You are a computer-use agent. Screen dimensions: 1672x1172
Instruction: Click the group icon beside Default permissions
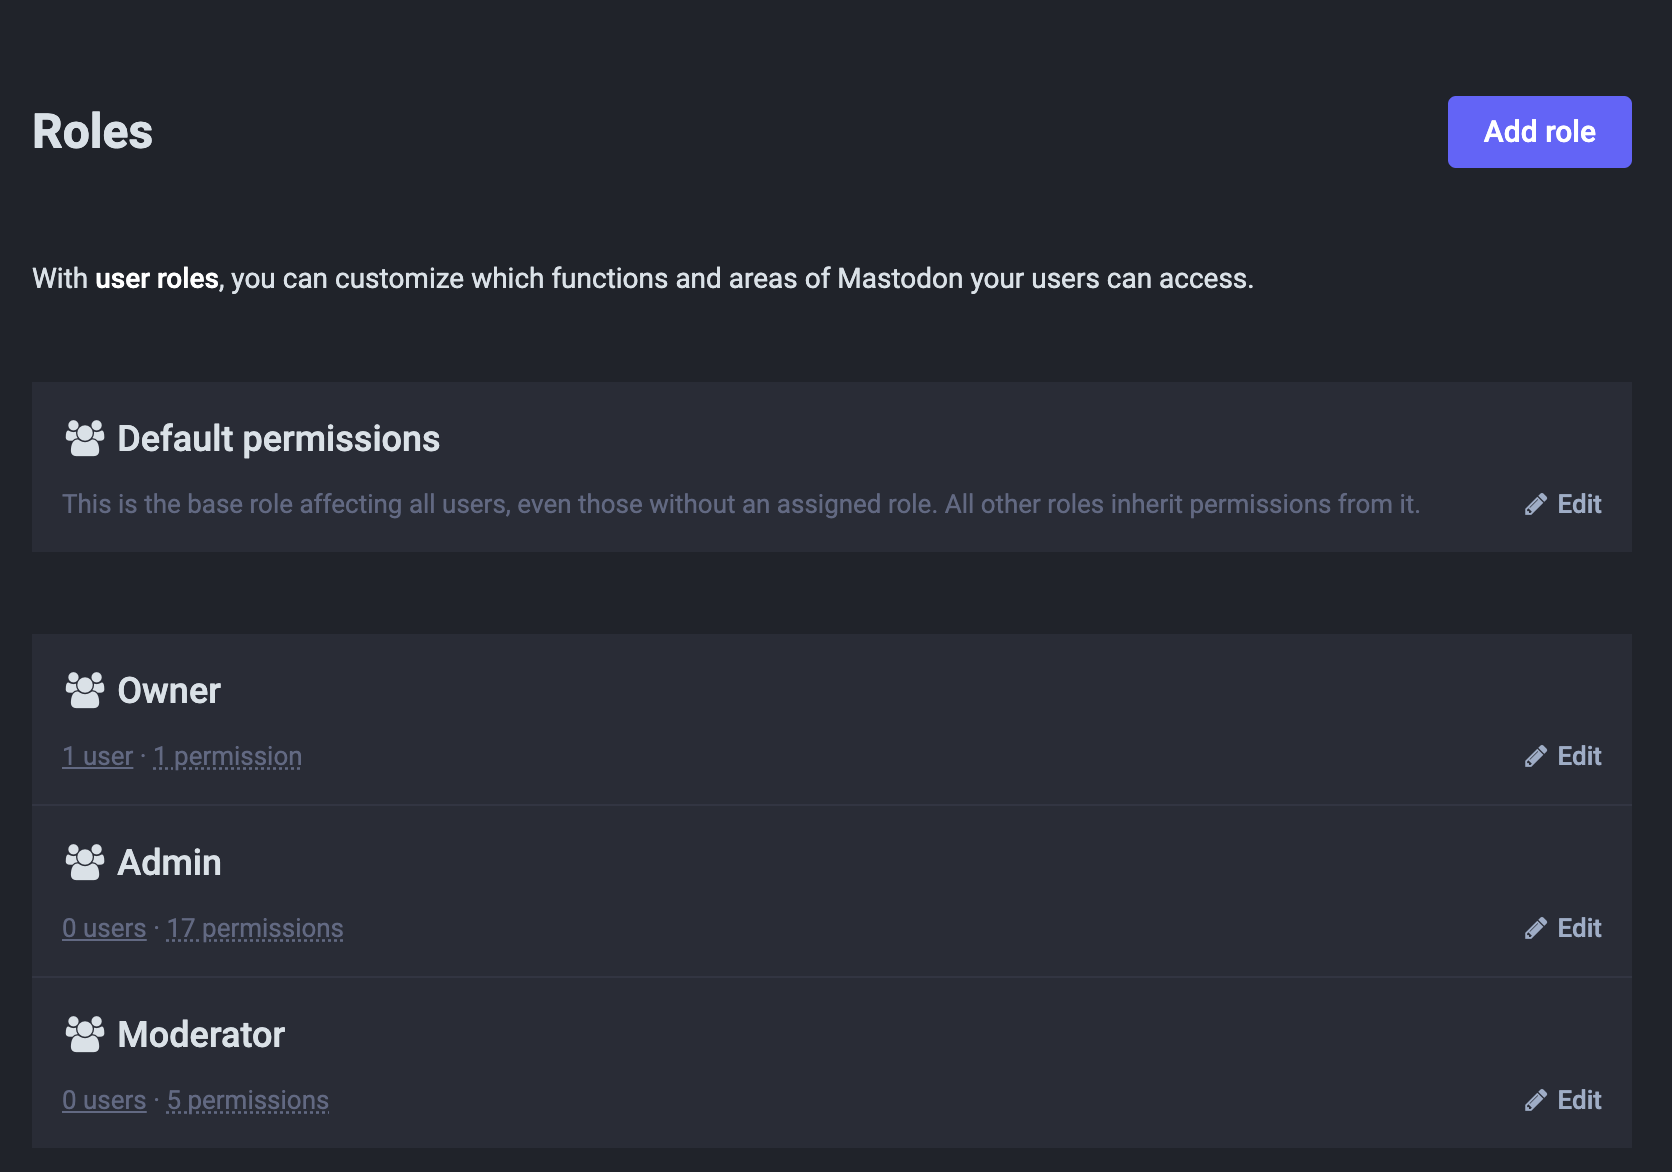tap(85, 438)
